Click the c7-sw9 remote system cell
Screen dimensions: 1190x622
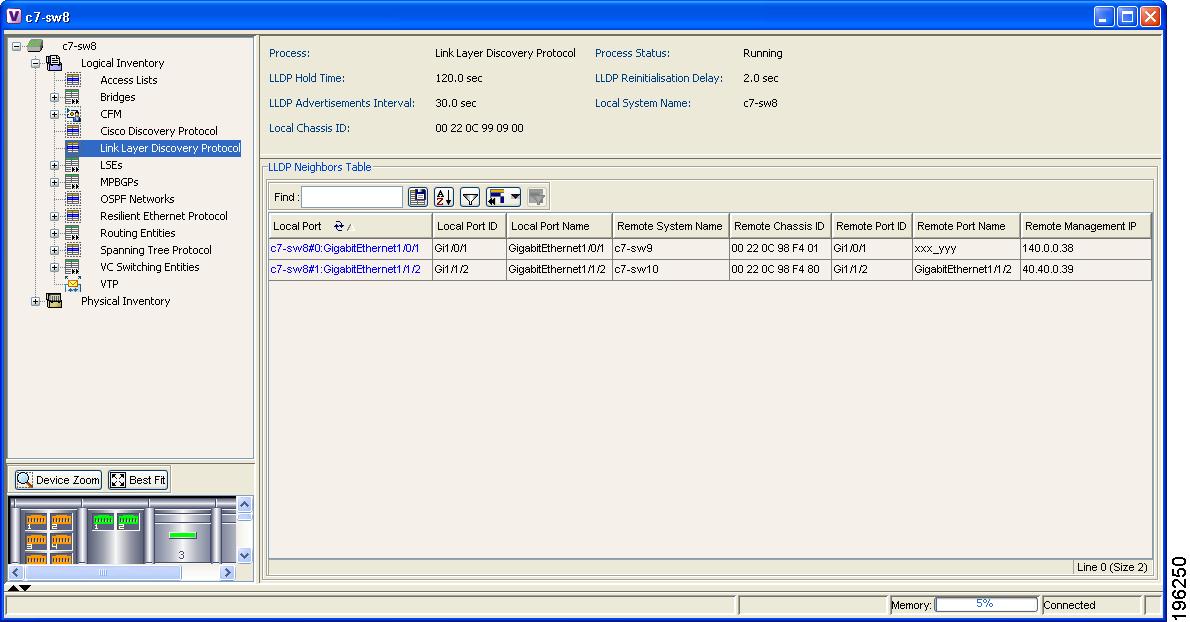(x=671, y=248)
